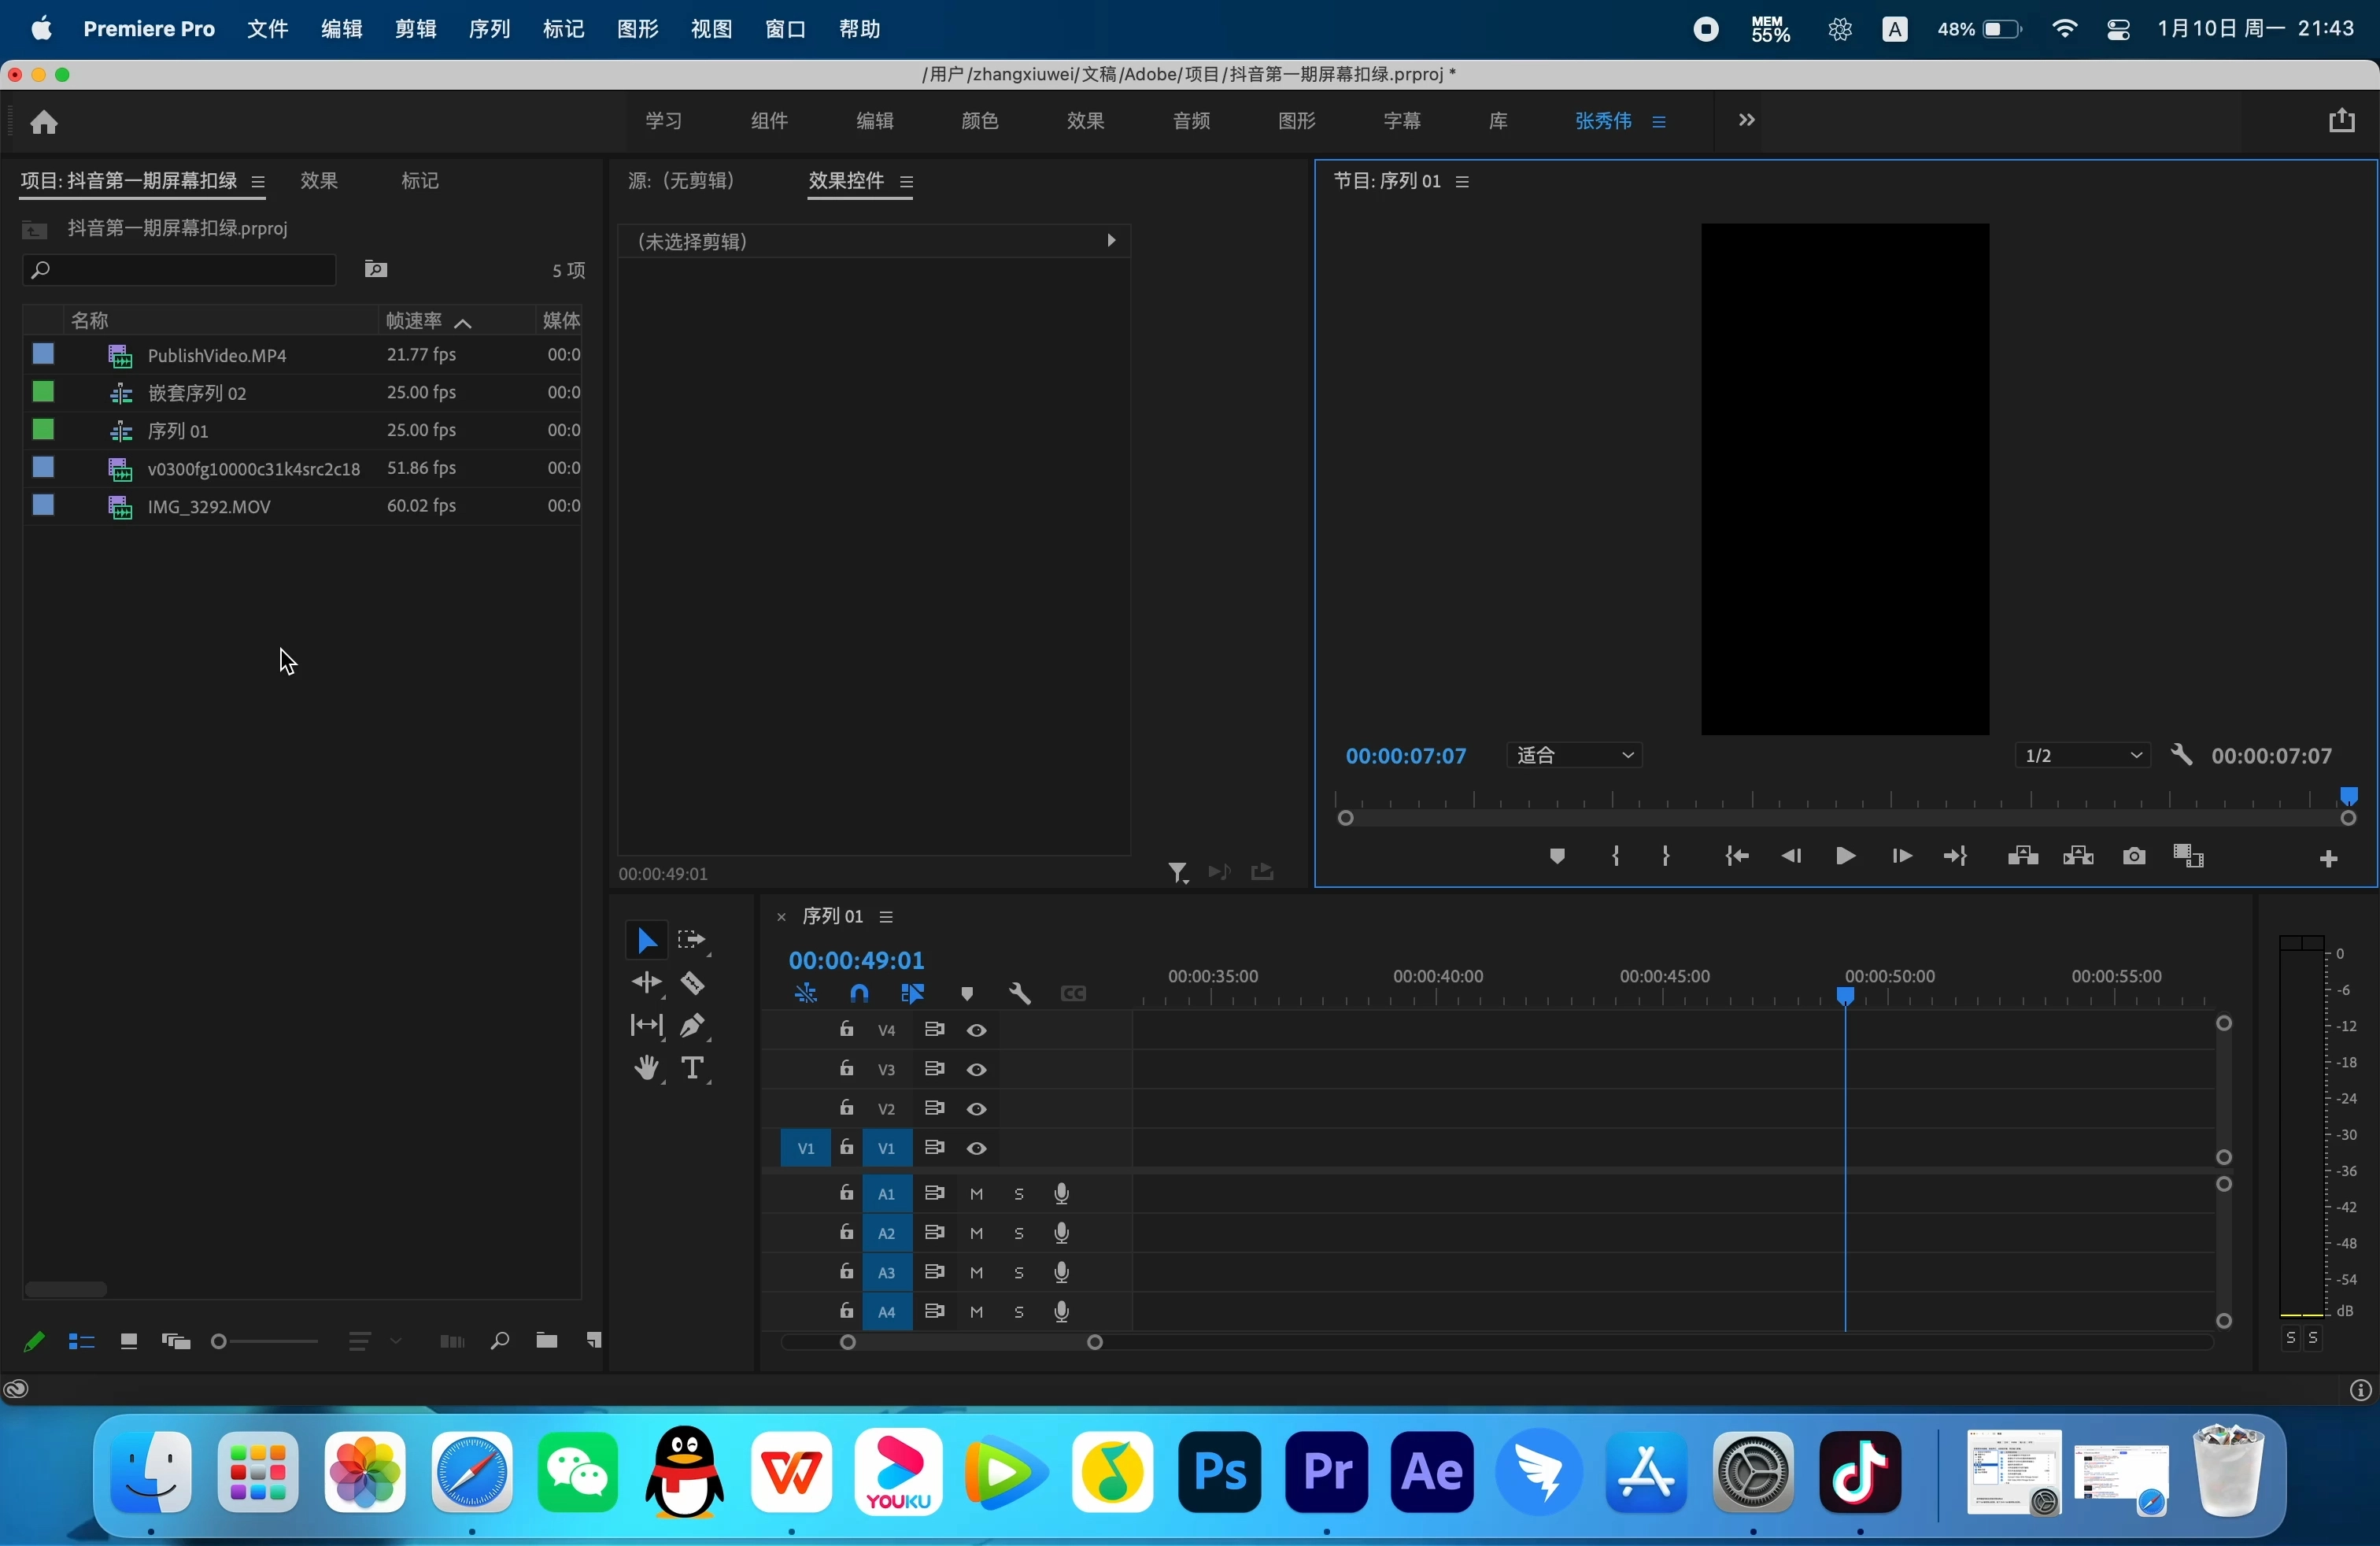This screenshot has height=1546, width=2380.
Task: Switch to the 字幕 workspace
Action: [x=1402, y=121]
